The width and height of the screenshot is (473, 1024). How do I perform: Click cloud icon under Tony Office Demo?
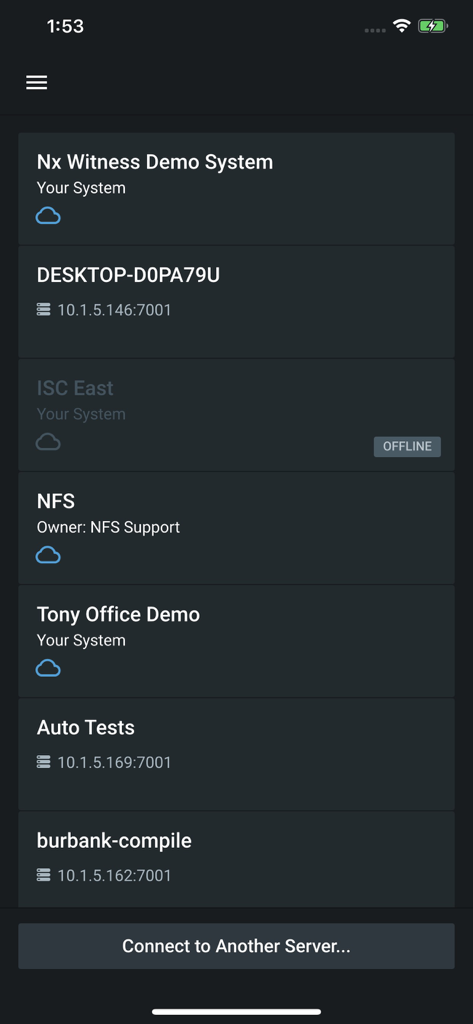pyautogui.click(x=48, y=669)
